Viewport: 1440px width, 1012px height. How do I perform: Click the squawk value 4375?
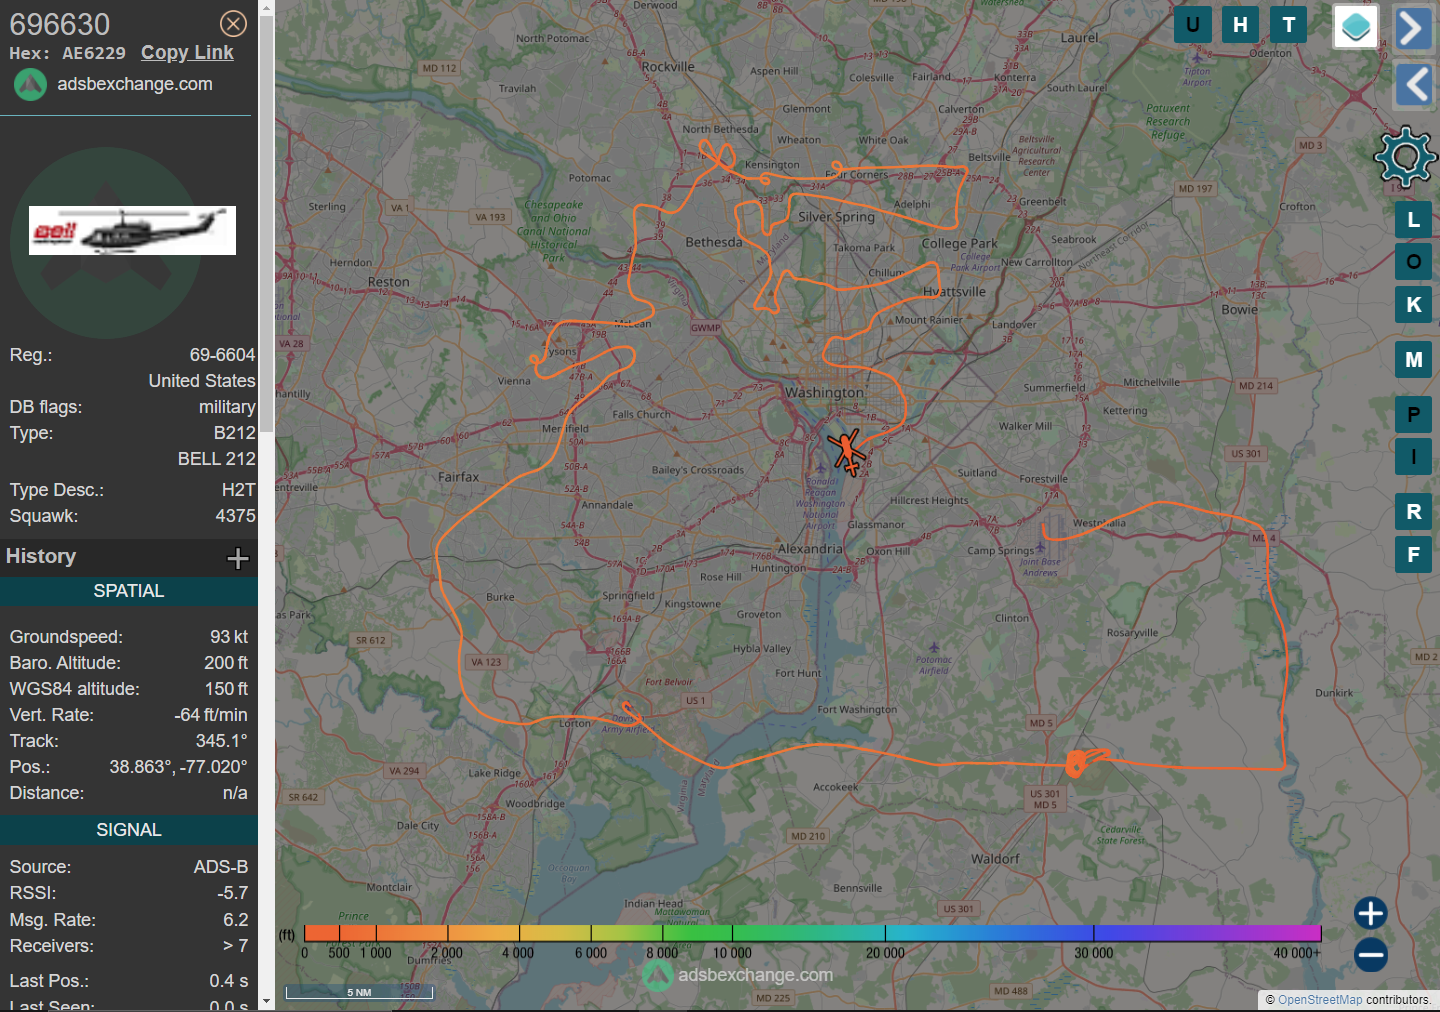click(x=235, y=516)
